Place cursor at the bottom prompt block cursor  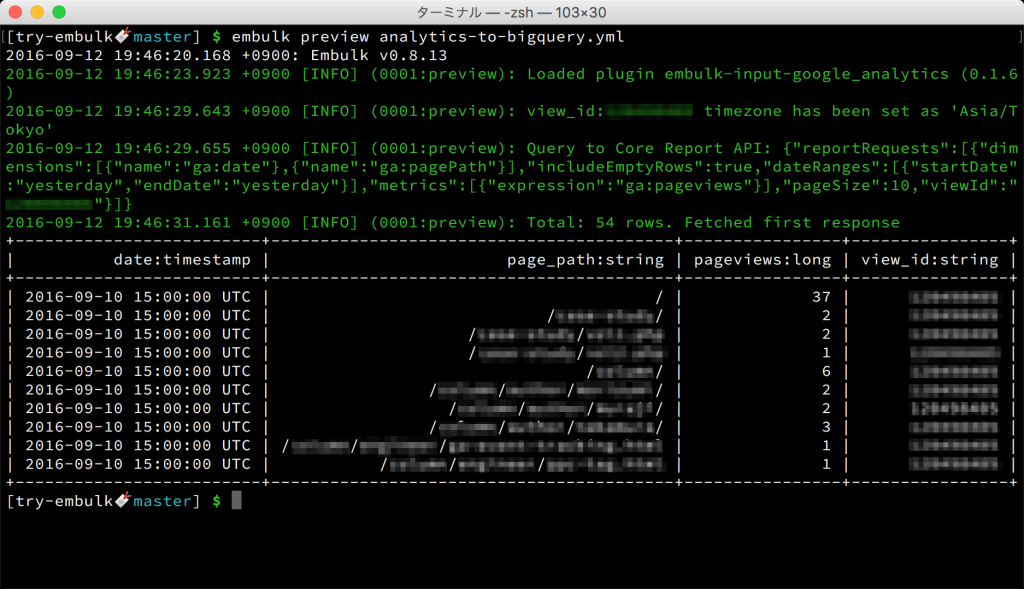pyautogui.click(x=237, y=500)
